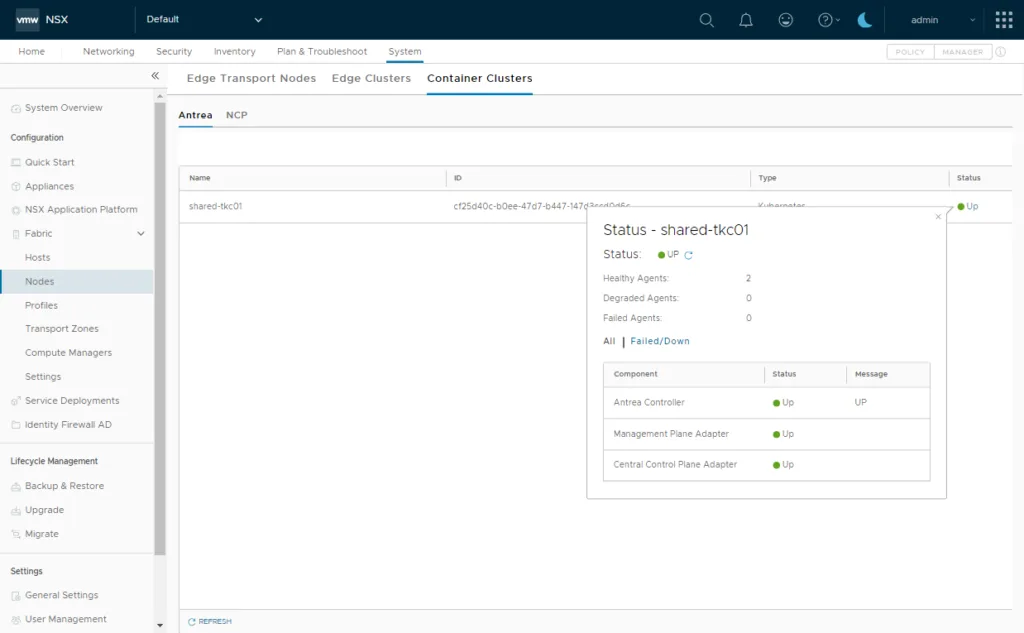The image size is (1024, 633).
Task: Show All components filter
Action: click(x=609, y=341)
